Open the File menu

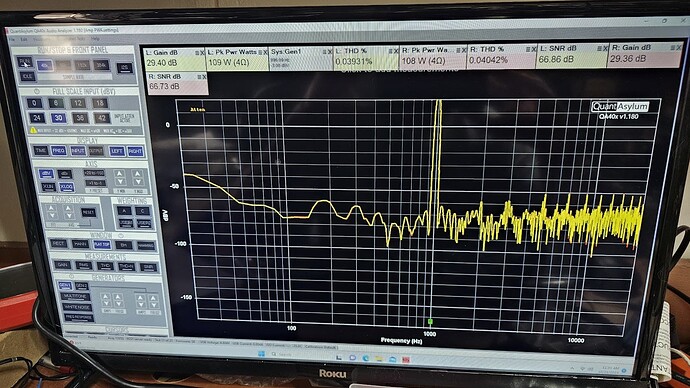point(12,39)
